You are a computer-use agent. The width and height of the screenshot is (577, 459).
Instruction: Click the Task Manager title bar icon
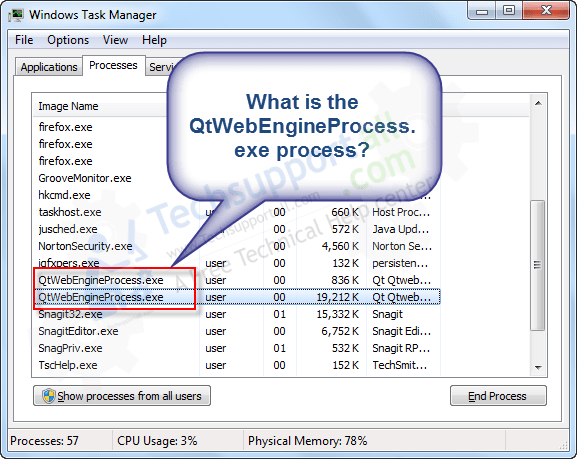coord(16,15)
